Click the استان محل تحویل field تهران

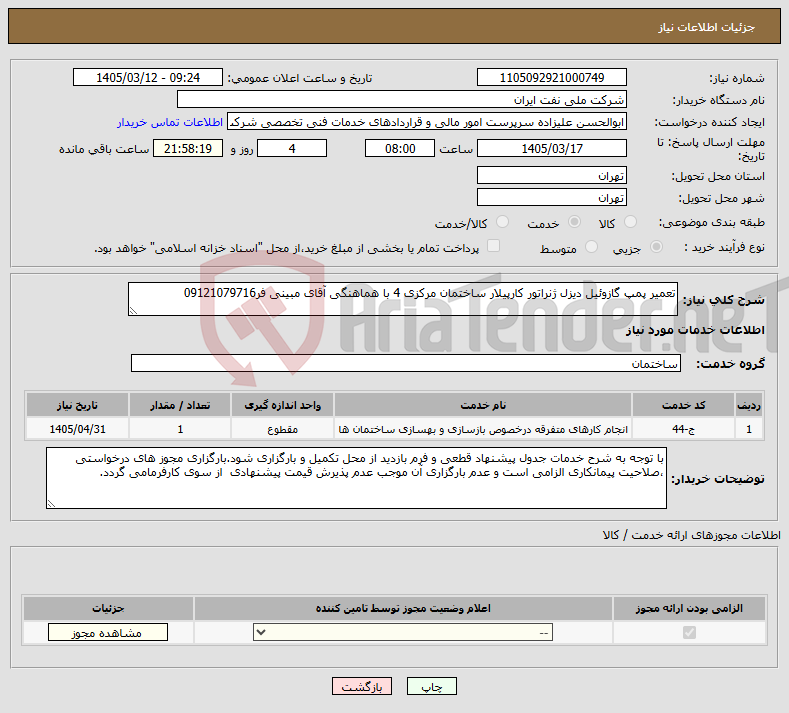[551, 176]
